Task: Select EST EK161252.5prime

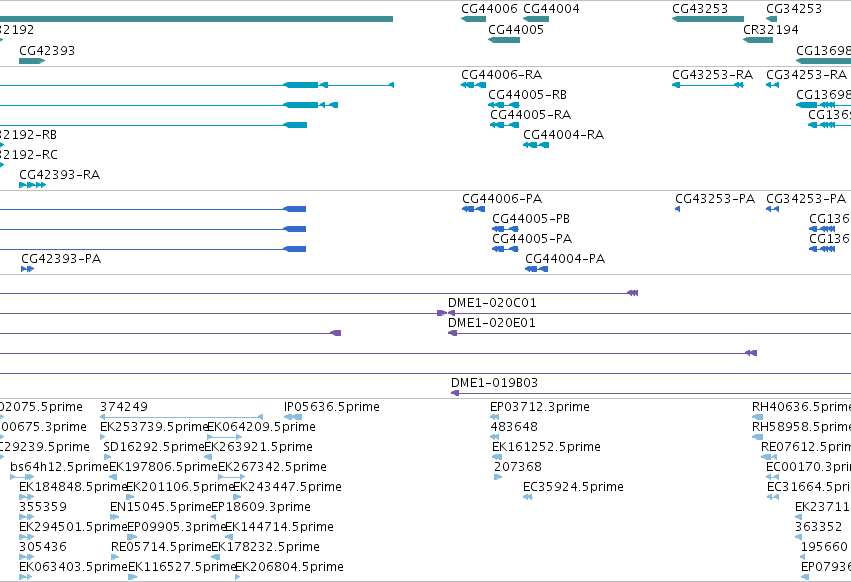Action: pyautogui.click(x=546, y=447)
